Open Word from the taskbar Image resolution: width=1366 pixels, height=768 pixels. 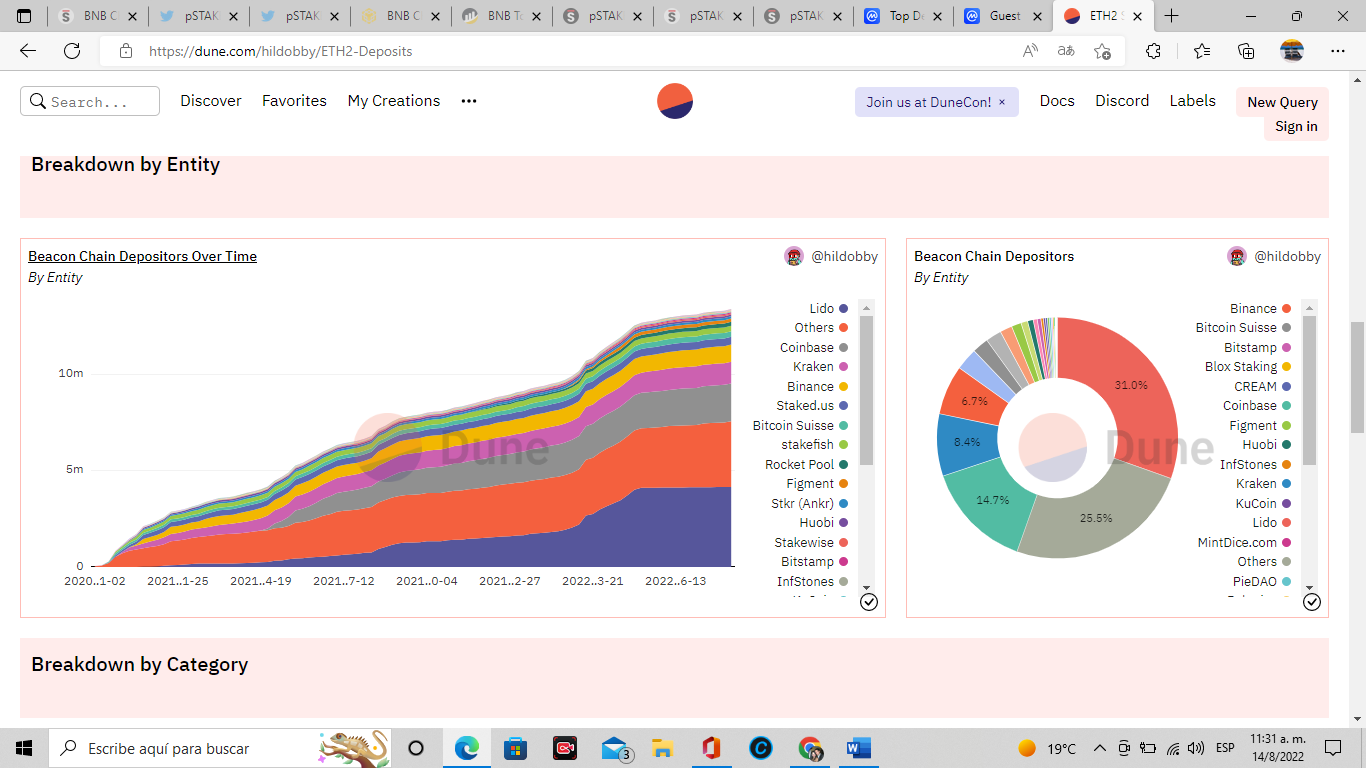click(x=859, y=748)
